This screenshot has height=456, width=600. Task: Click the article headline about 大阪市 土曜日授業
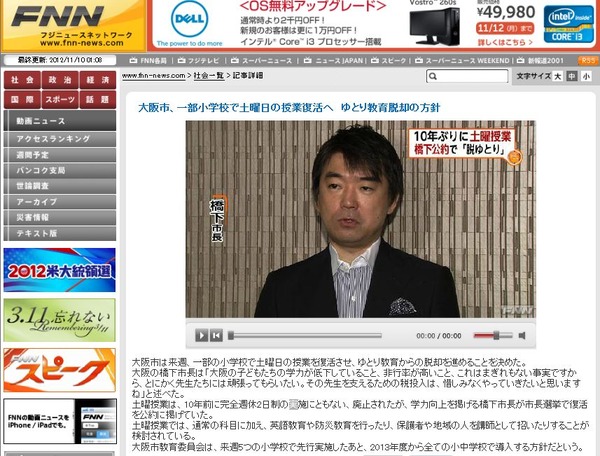tap(289, 107)
